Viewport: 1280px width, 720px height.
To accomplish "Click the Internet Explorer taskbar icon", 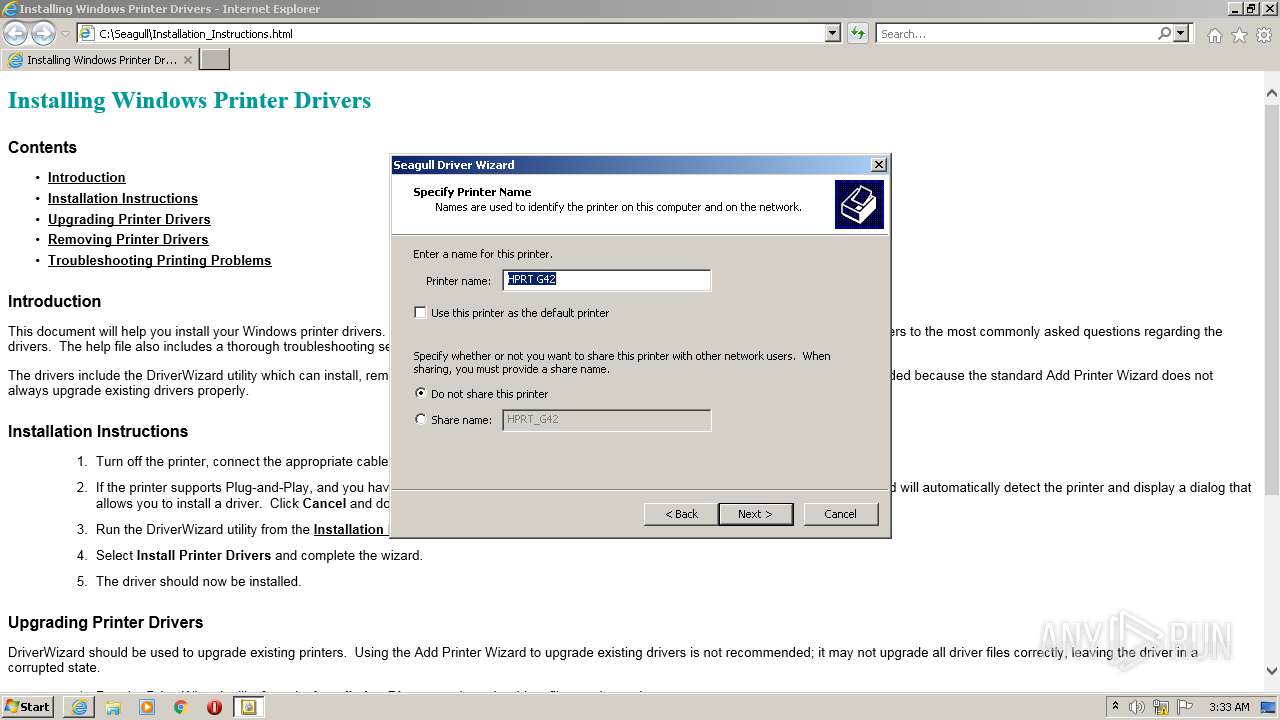I will (x=79, y=707).
